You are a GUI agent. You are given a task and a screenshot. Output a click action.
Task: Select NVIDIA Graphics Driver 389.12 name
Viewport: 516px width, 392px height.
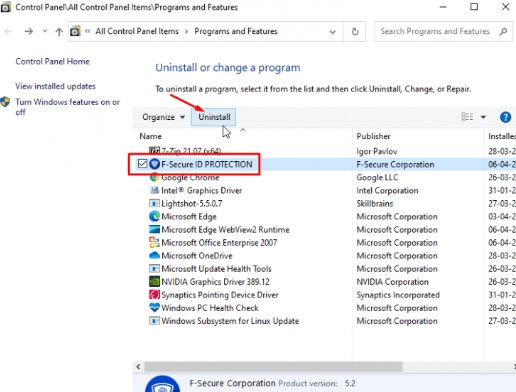click(215, 282)
